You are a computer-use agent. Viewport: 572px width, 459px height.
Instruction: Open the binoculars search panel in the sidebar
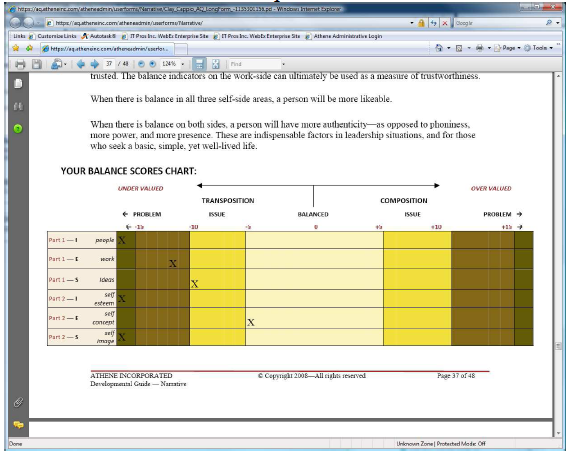pos(18,107)
